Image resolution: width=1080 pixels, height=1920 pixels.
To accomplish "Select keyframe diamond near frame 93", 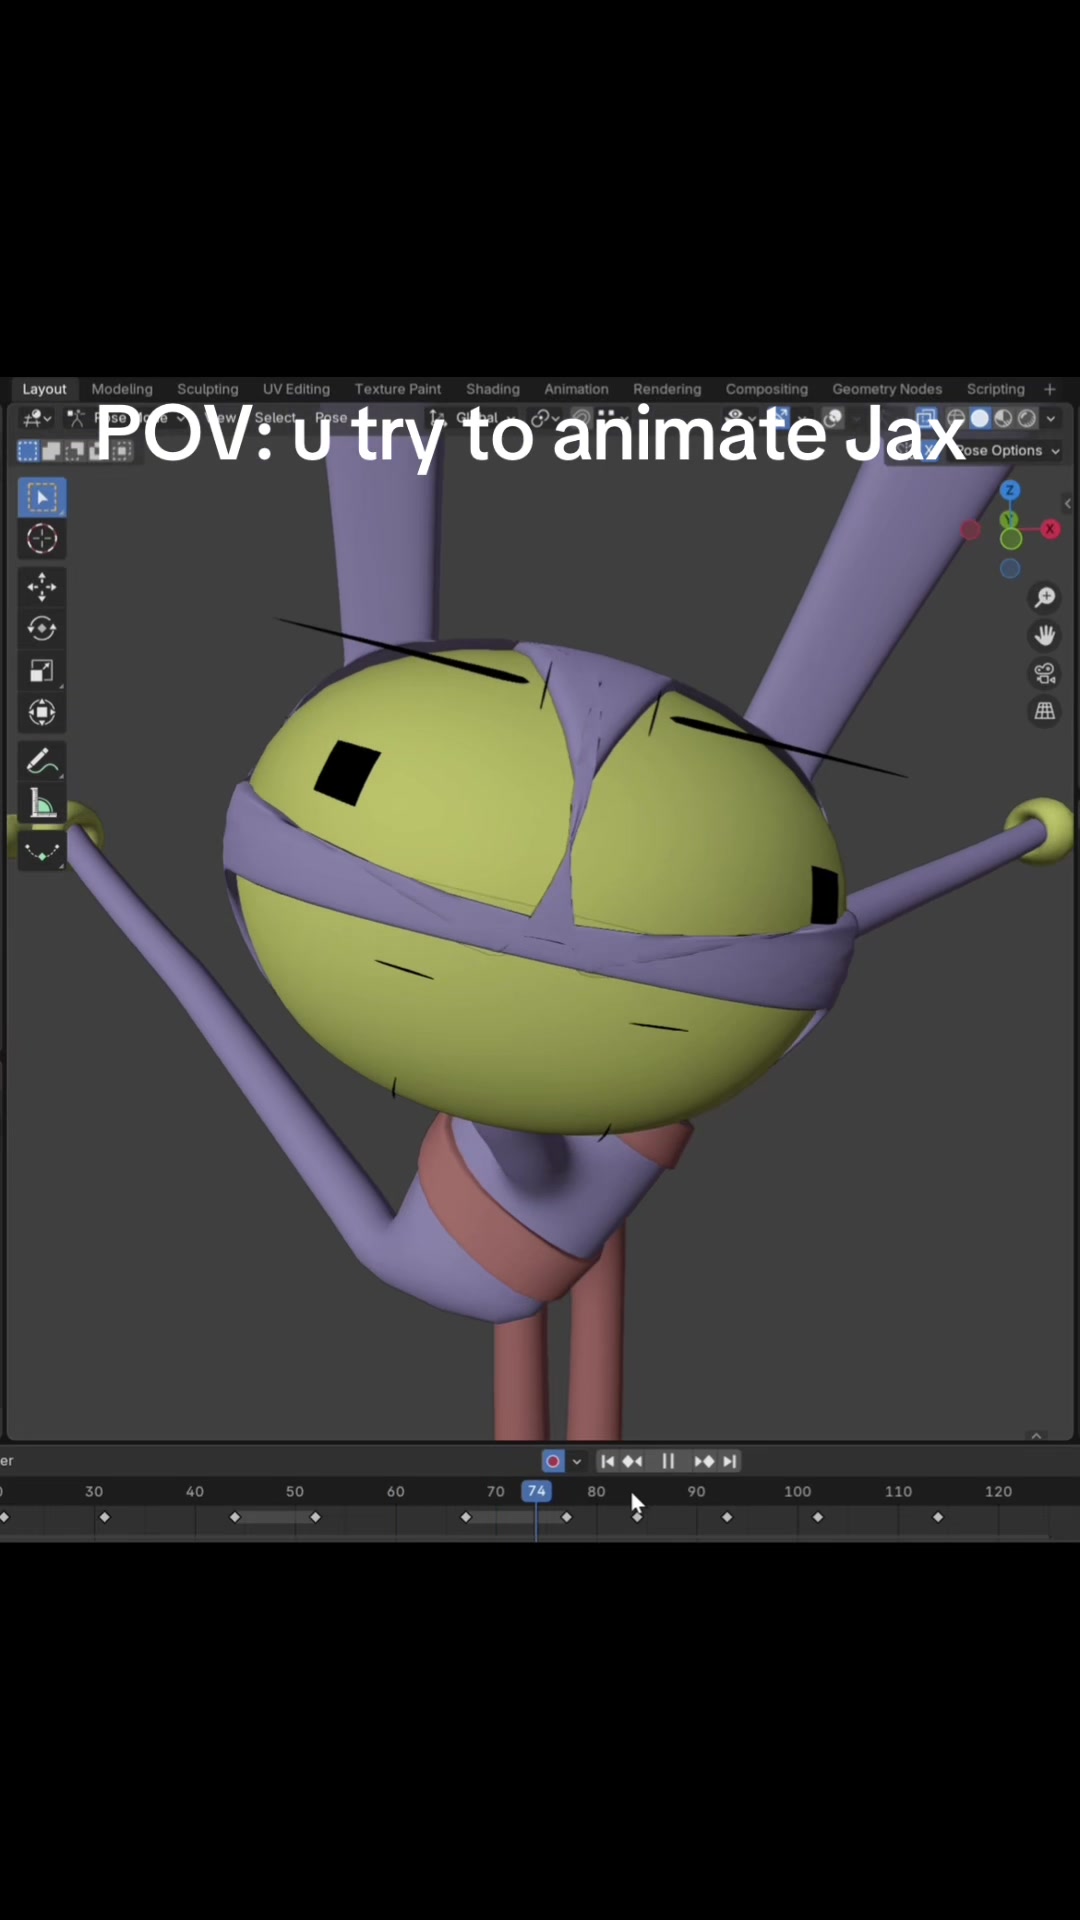I will click(x=727, y=1517).
